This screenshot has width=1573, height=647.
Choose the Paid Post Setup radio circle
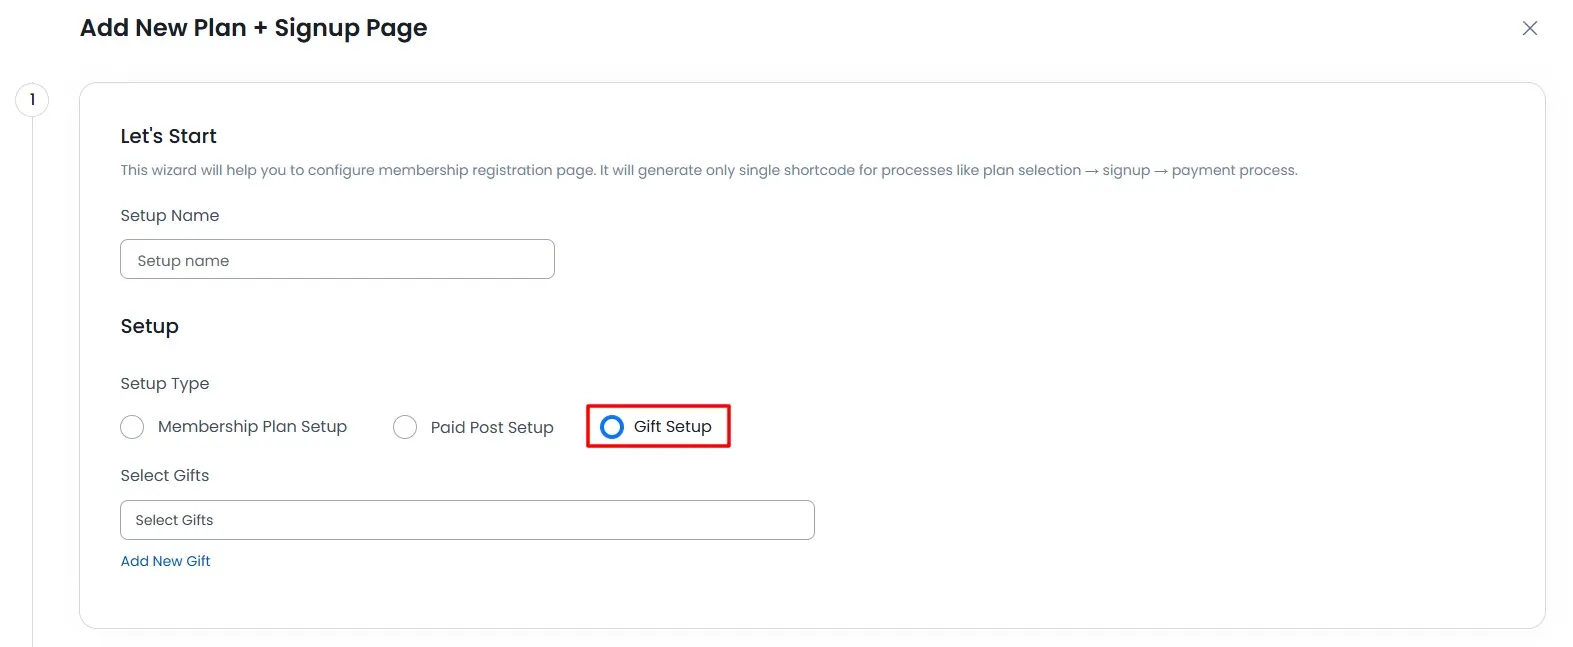[x=405, y=427]
